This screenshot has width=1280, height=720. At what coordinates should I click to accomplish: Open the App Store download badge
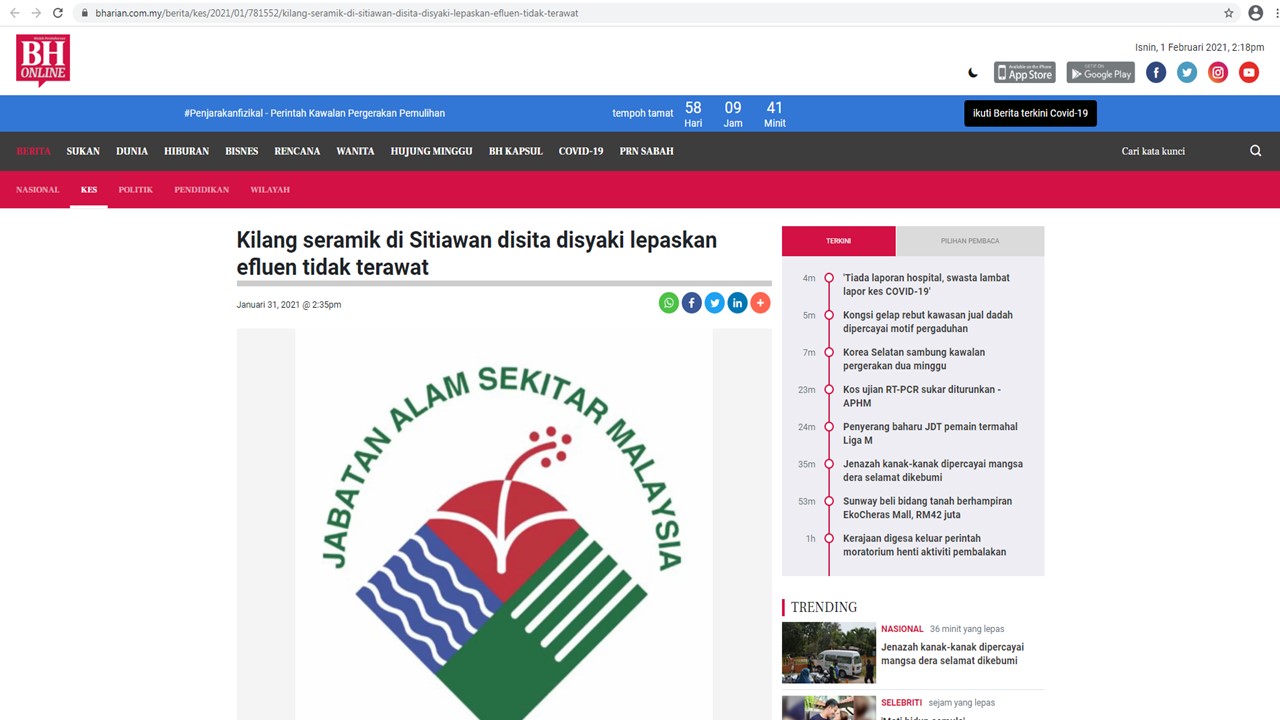tap(1025, 72)
